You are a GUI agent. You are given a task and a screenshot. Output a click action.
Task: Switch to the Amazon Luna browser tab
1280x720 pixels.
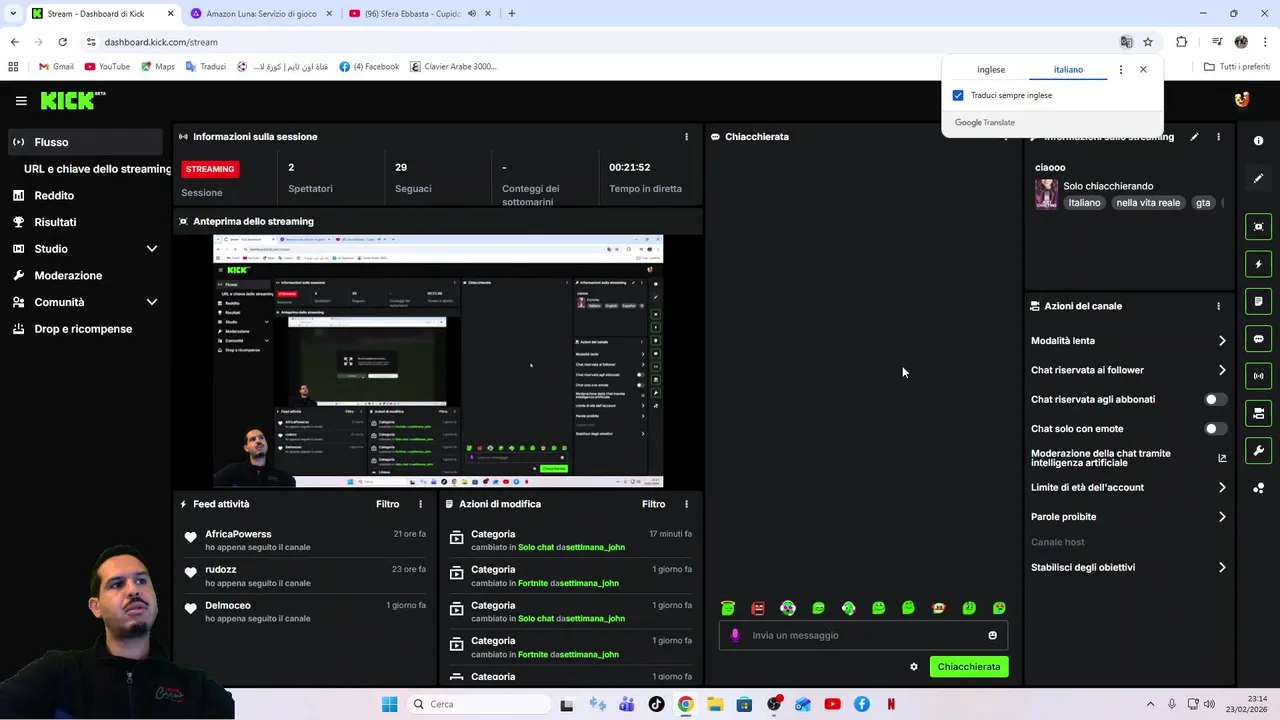260,14
